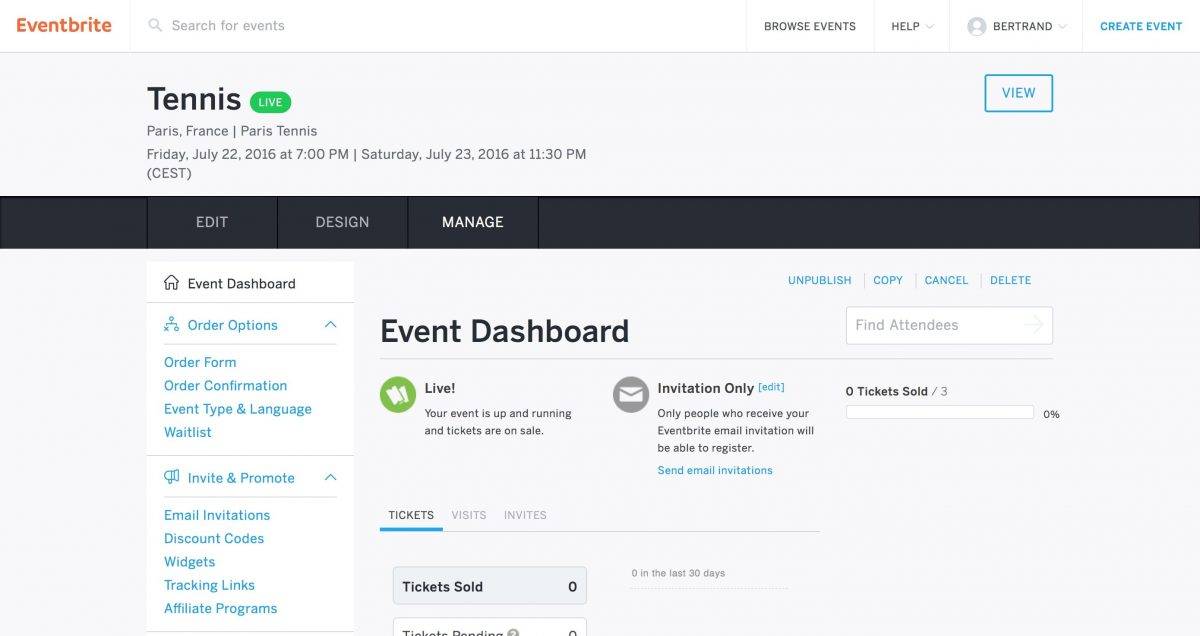
Task: Click the tickets sold progress bar
Action: pyautogui.click(x=939, y=412)
